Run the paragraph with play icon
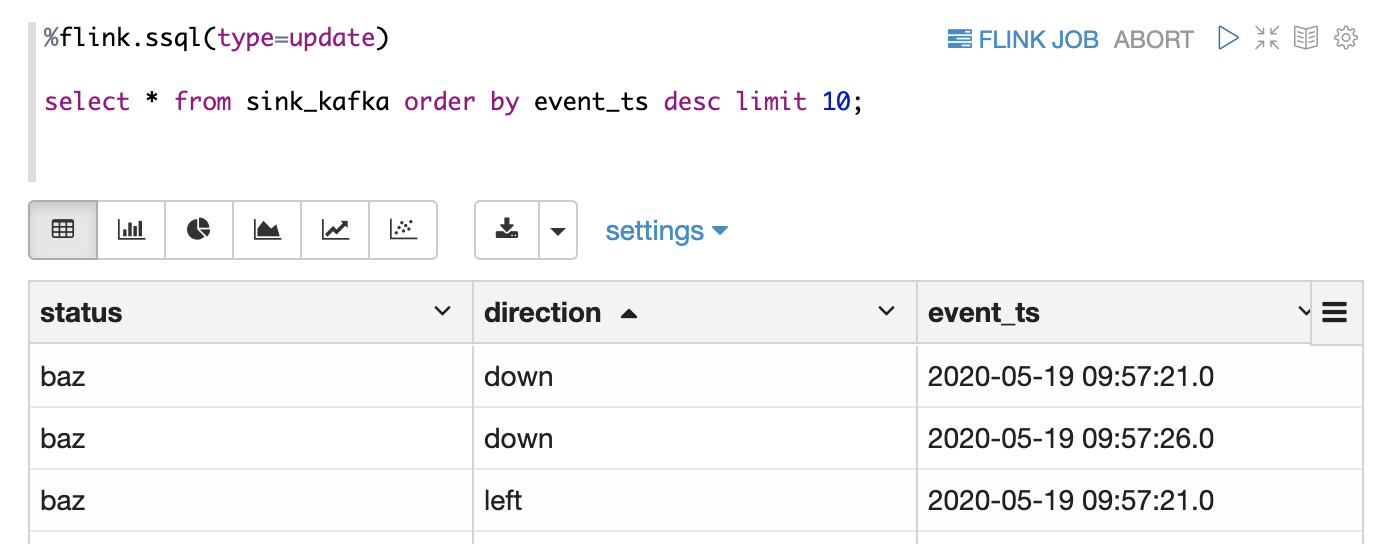1386x544 pixels. [x=1228, y=38]
